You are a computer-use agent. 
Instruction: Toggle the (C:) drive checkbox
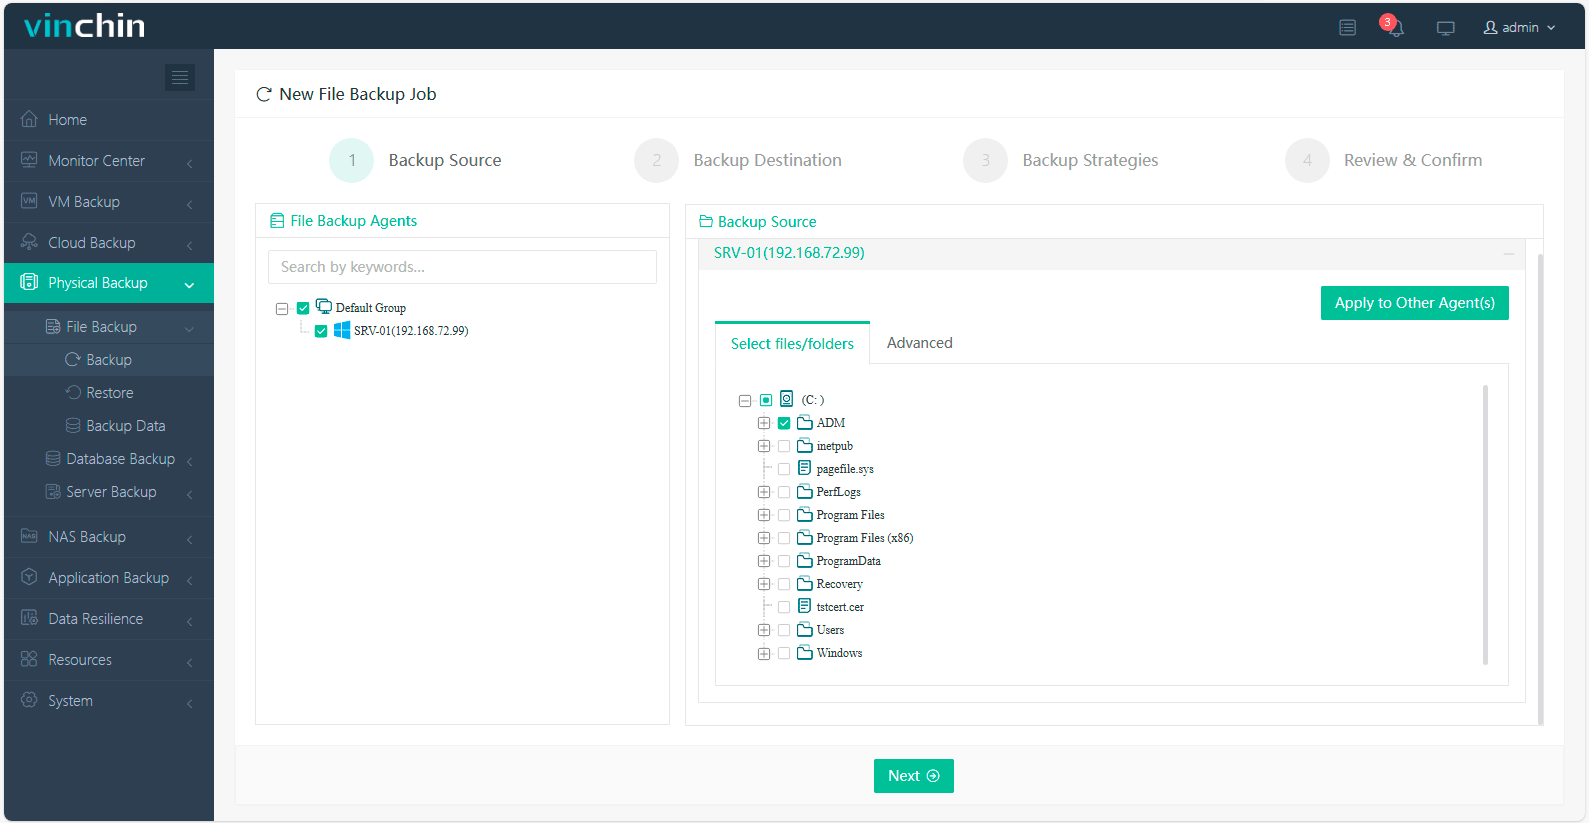[766, 400]
